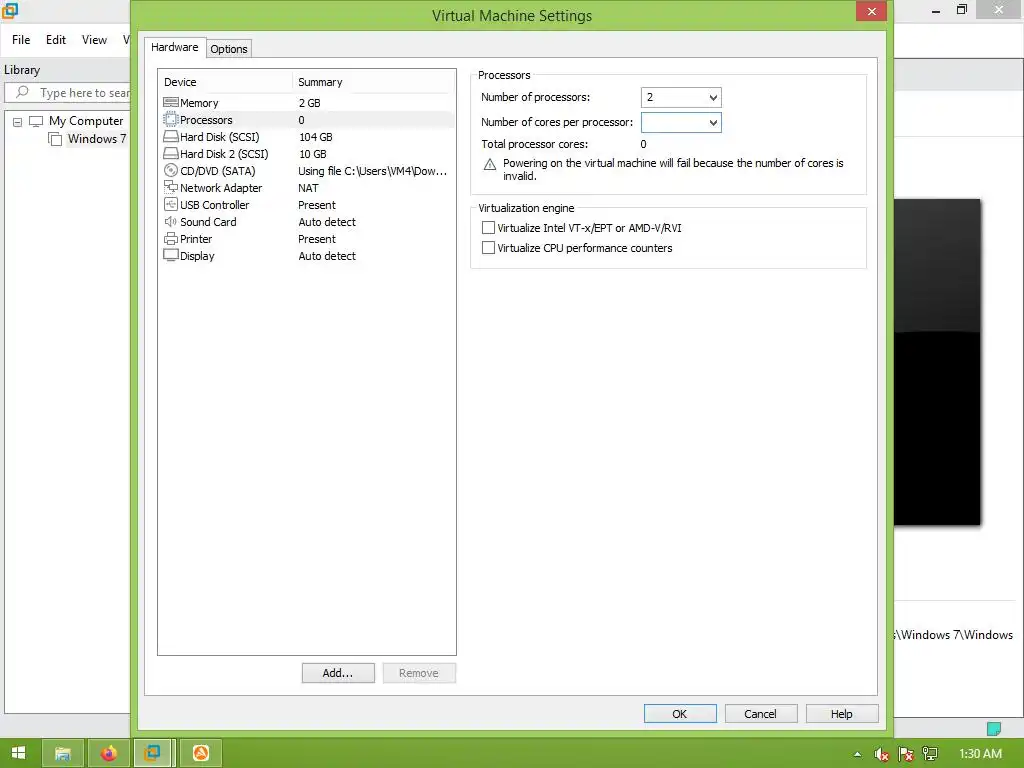Open the View menu
This screenshot has height=768, width=1024.
point(94,40)
